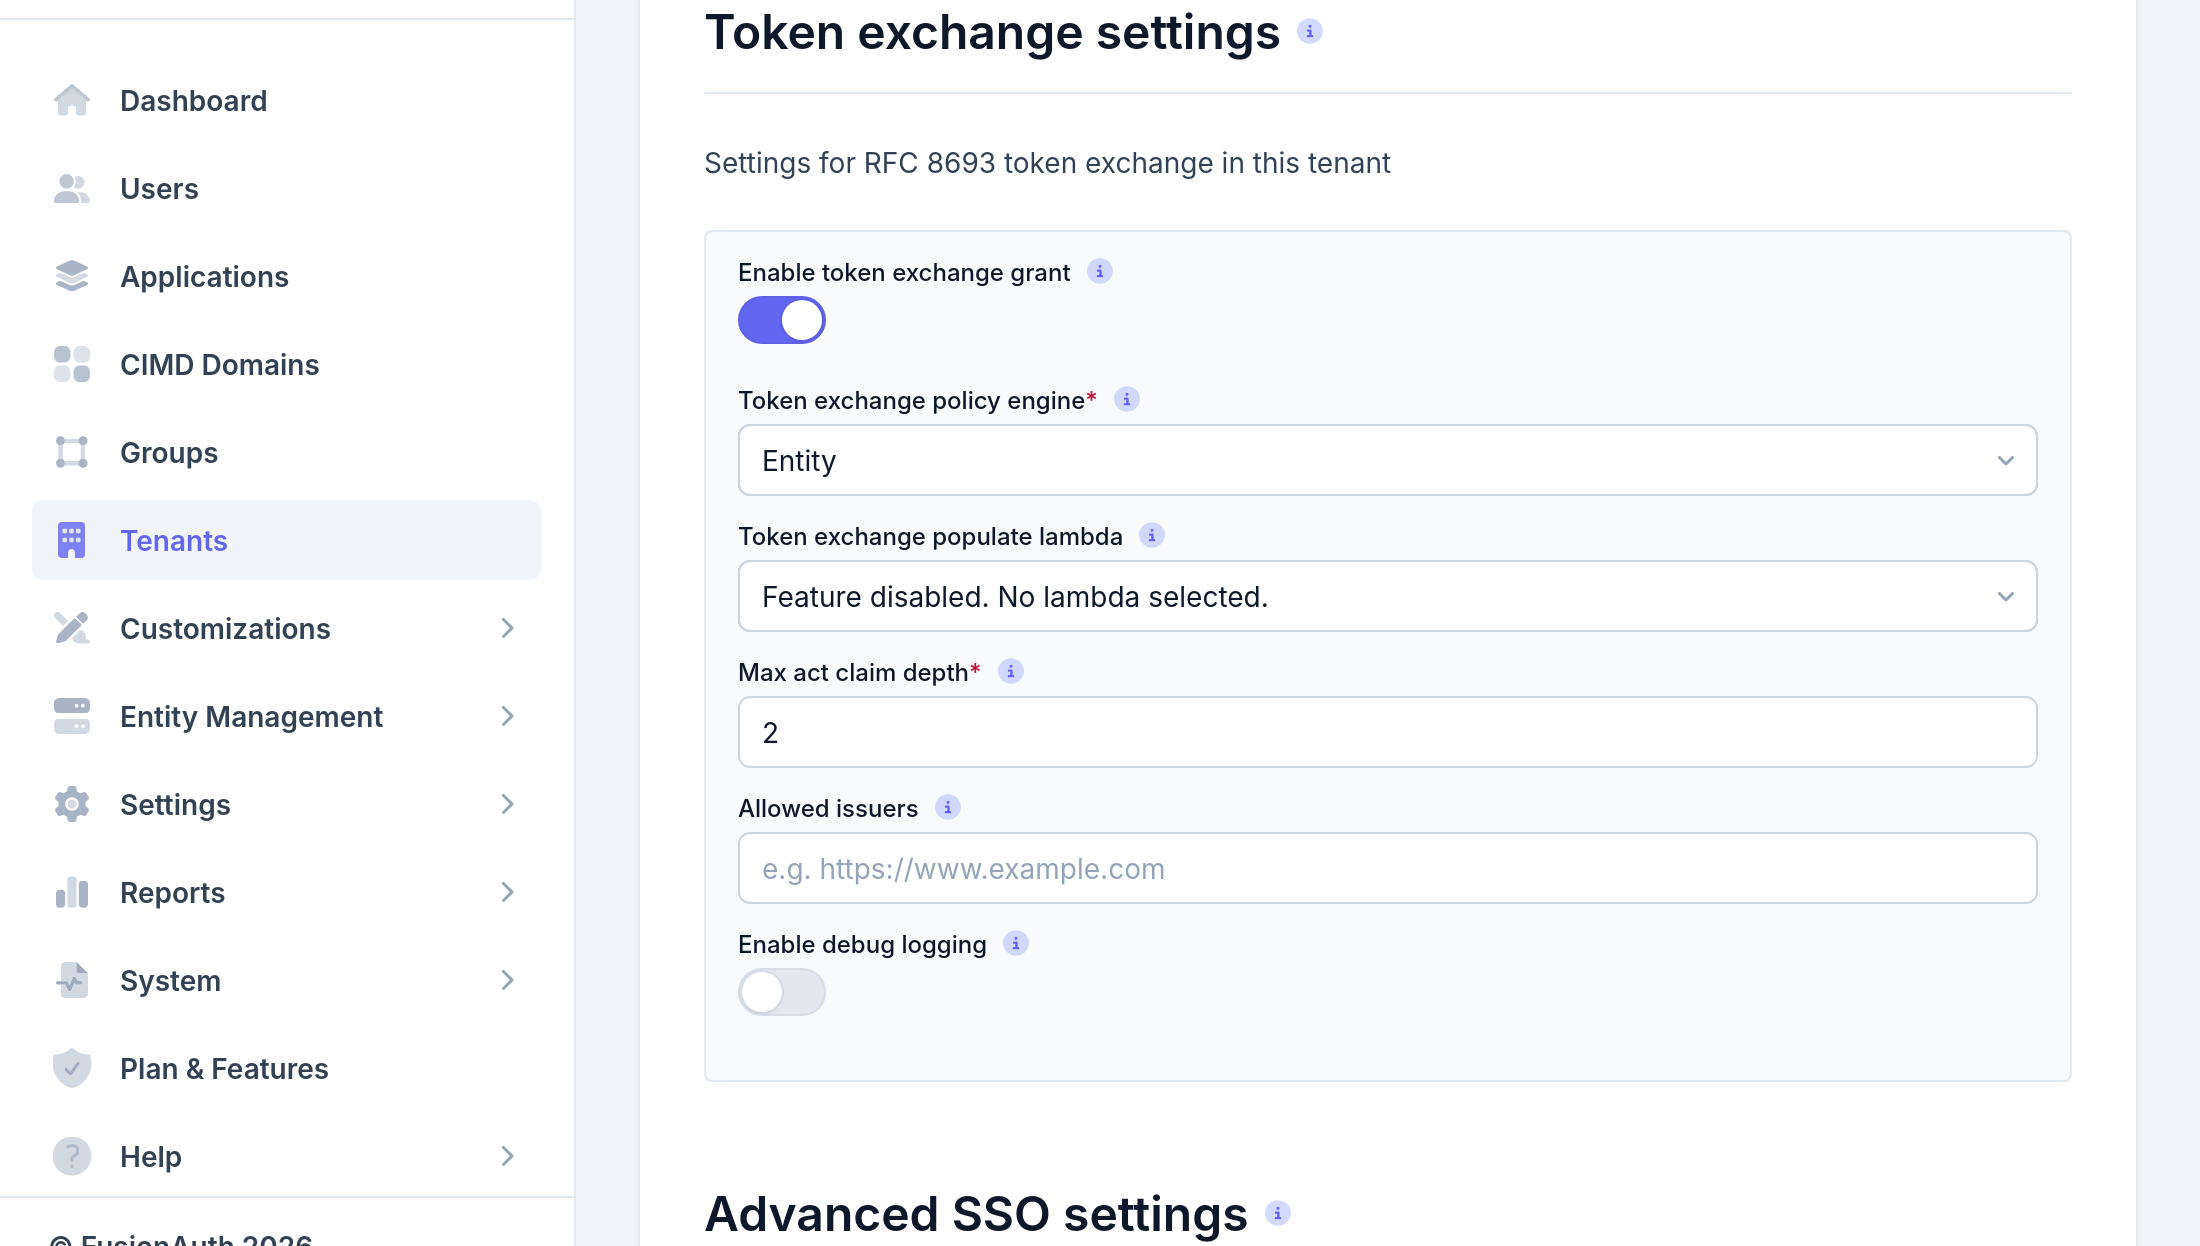Image resolution: width=2200 pixels, height=1246 pixels.
Task: Go to the Users menu item
Action: [x=287, y=189]
